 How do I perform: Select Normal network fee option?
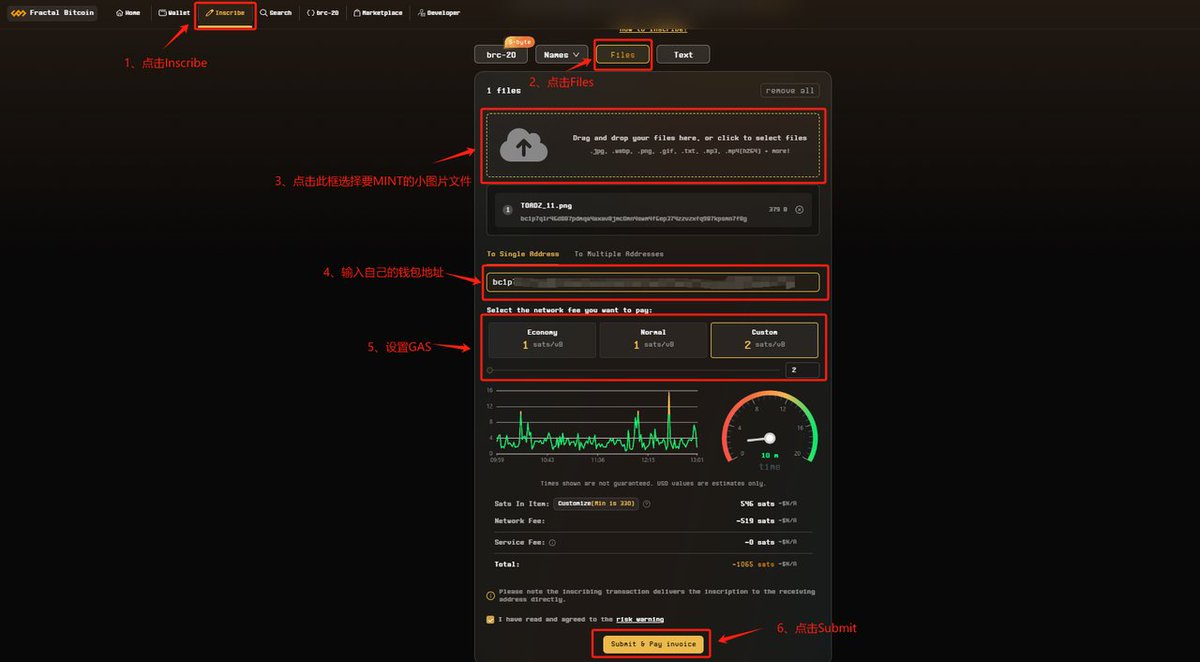[653, 339]
